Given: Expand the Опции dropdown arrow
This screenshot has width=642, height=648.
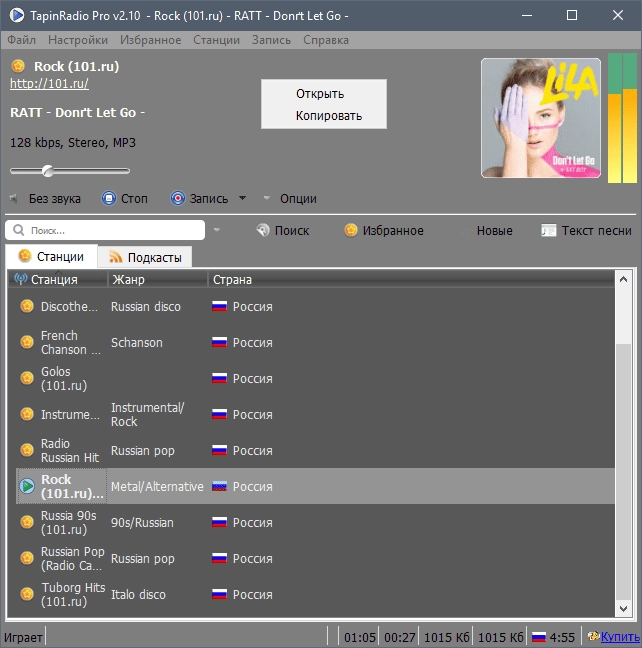Looking at the screenshot, I should pyautogui.click(x=267, y=198).
